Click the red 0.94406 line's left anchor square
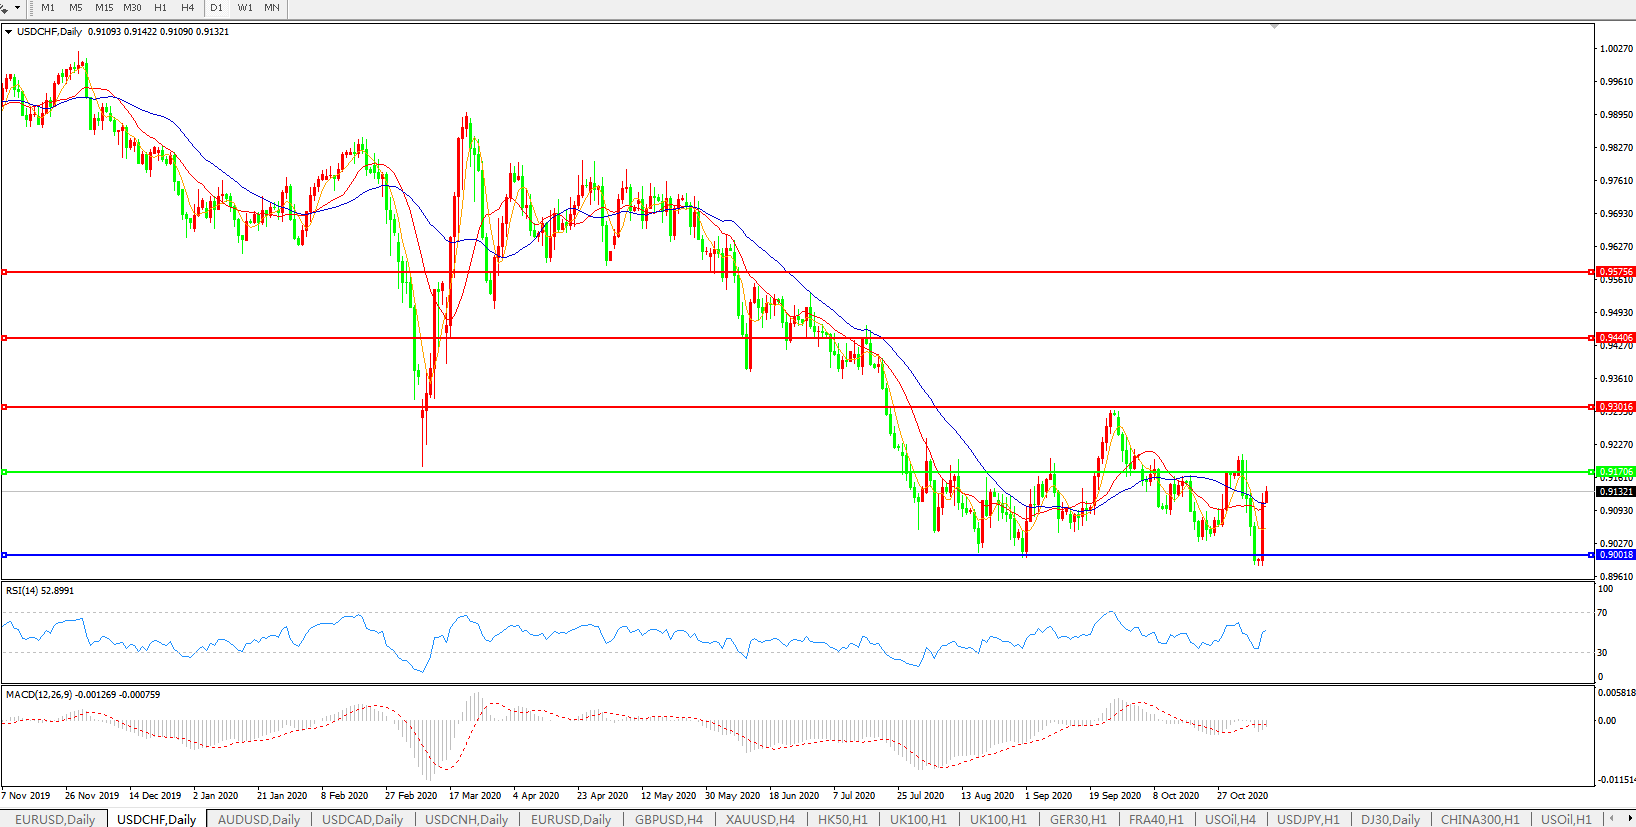Viewport: 1636px width, 827px height. [x=5, y=338]
